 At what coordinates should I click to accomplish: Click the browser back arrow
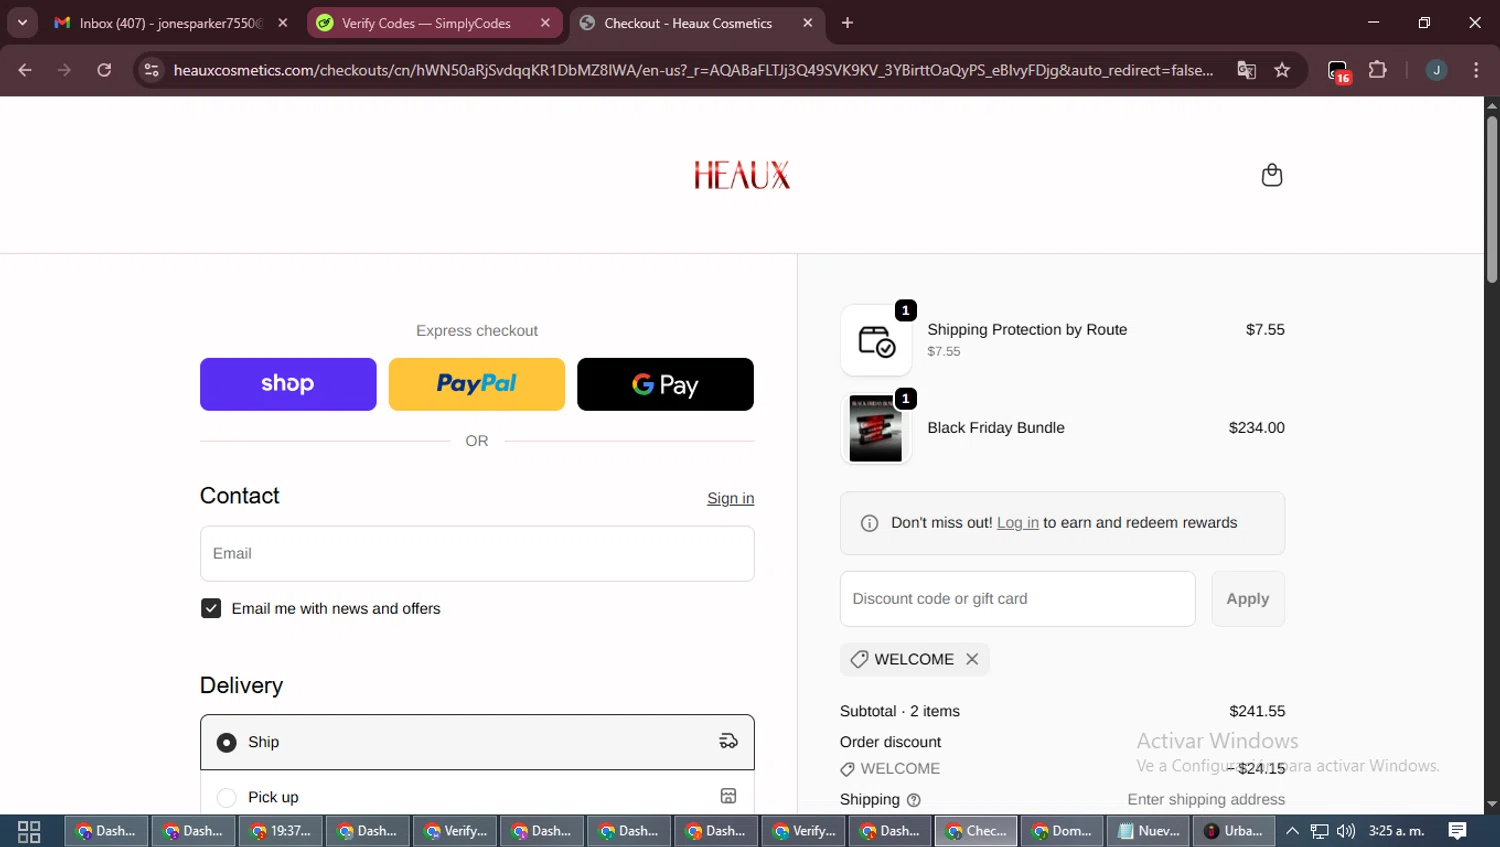point(25,70)
